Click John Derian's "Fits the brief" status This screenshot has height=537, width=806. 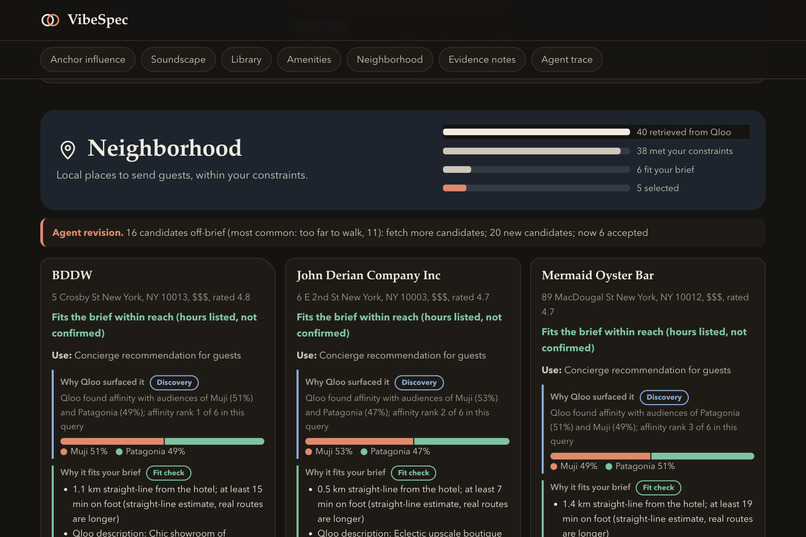tap(399, 325)
